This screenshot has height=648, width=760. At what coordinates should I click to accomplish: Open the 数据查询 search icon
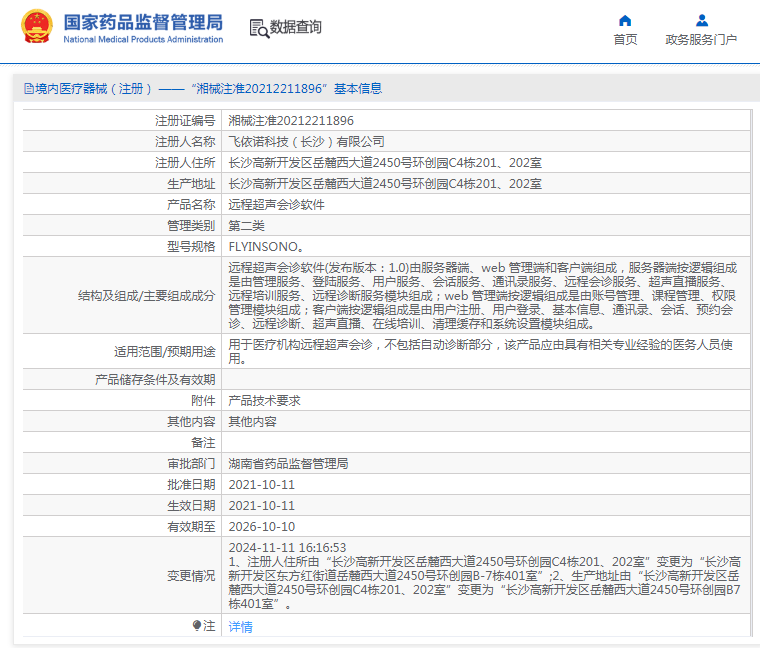259,28
